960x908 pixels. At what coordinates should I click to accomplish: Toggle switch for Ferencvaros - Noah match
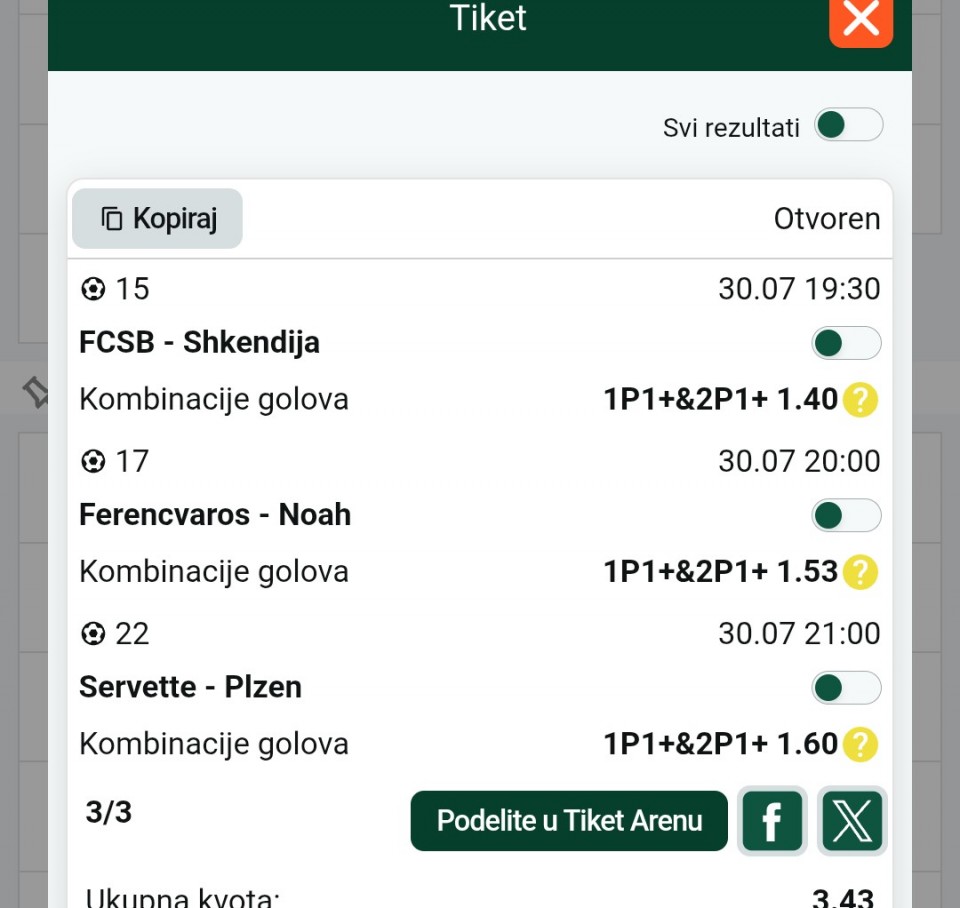click(x=846, y=515)
